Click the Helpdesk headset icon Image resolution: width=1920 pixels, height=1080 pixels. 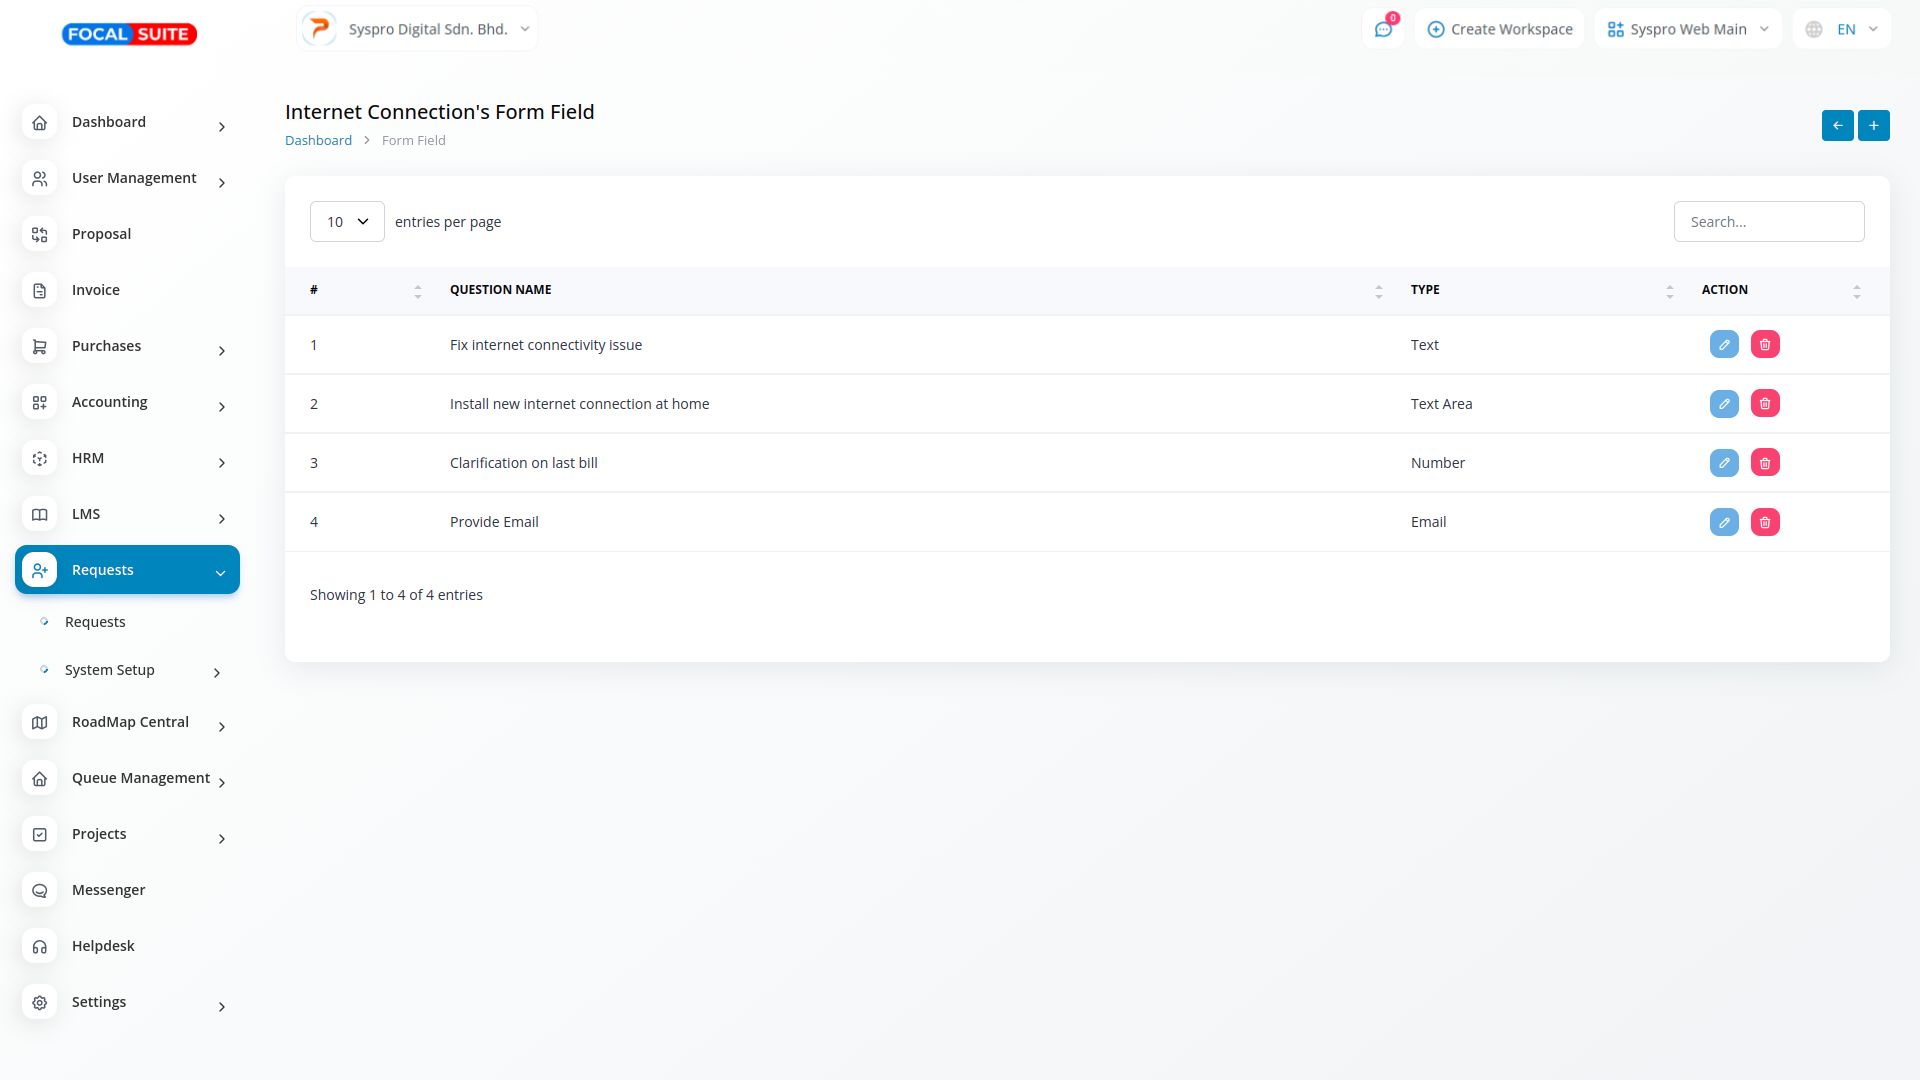coord(40,946)
